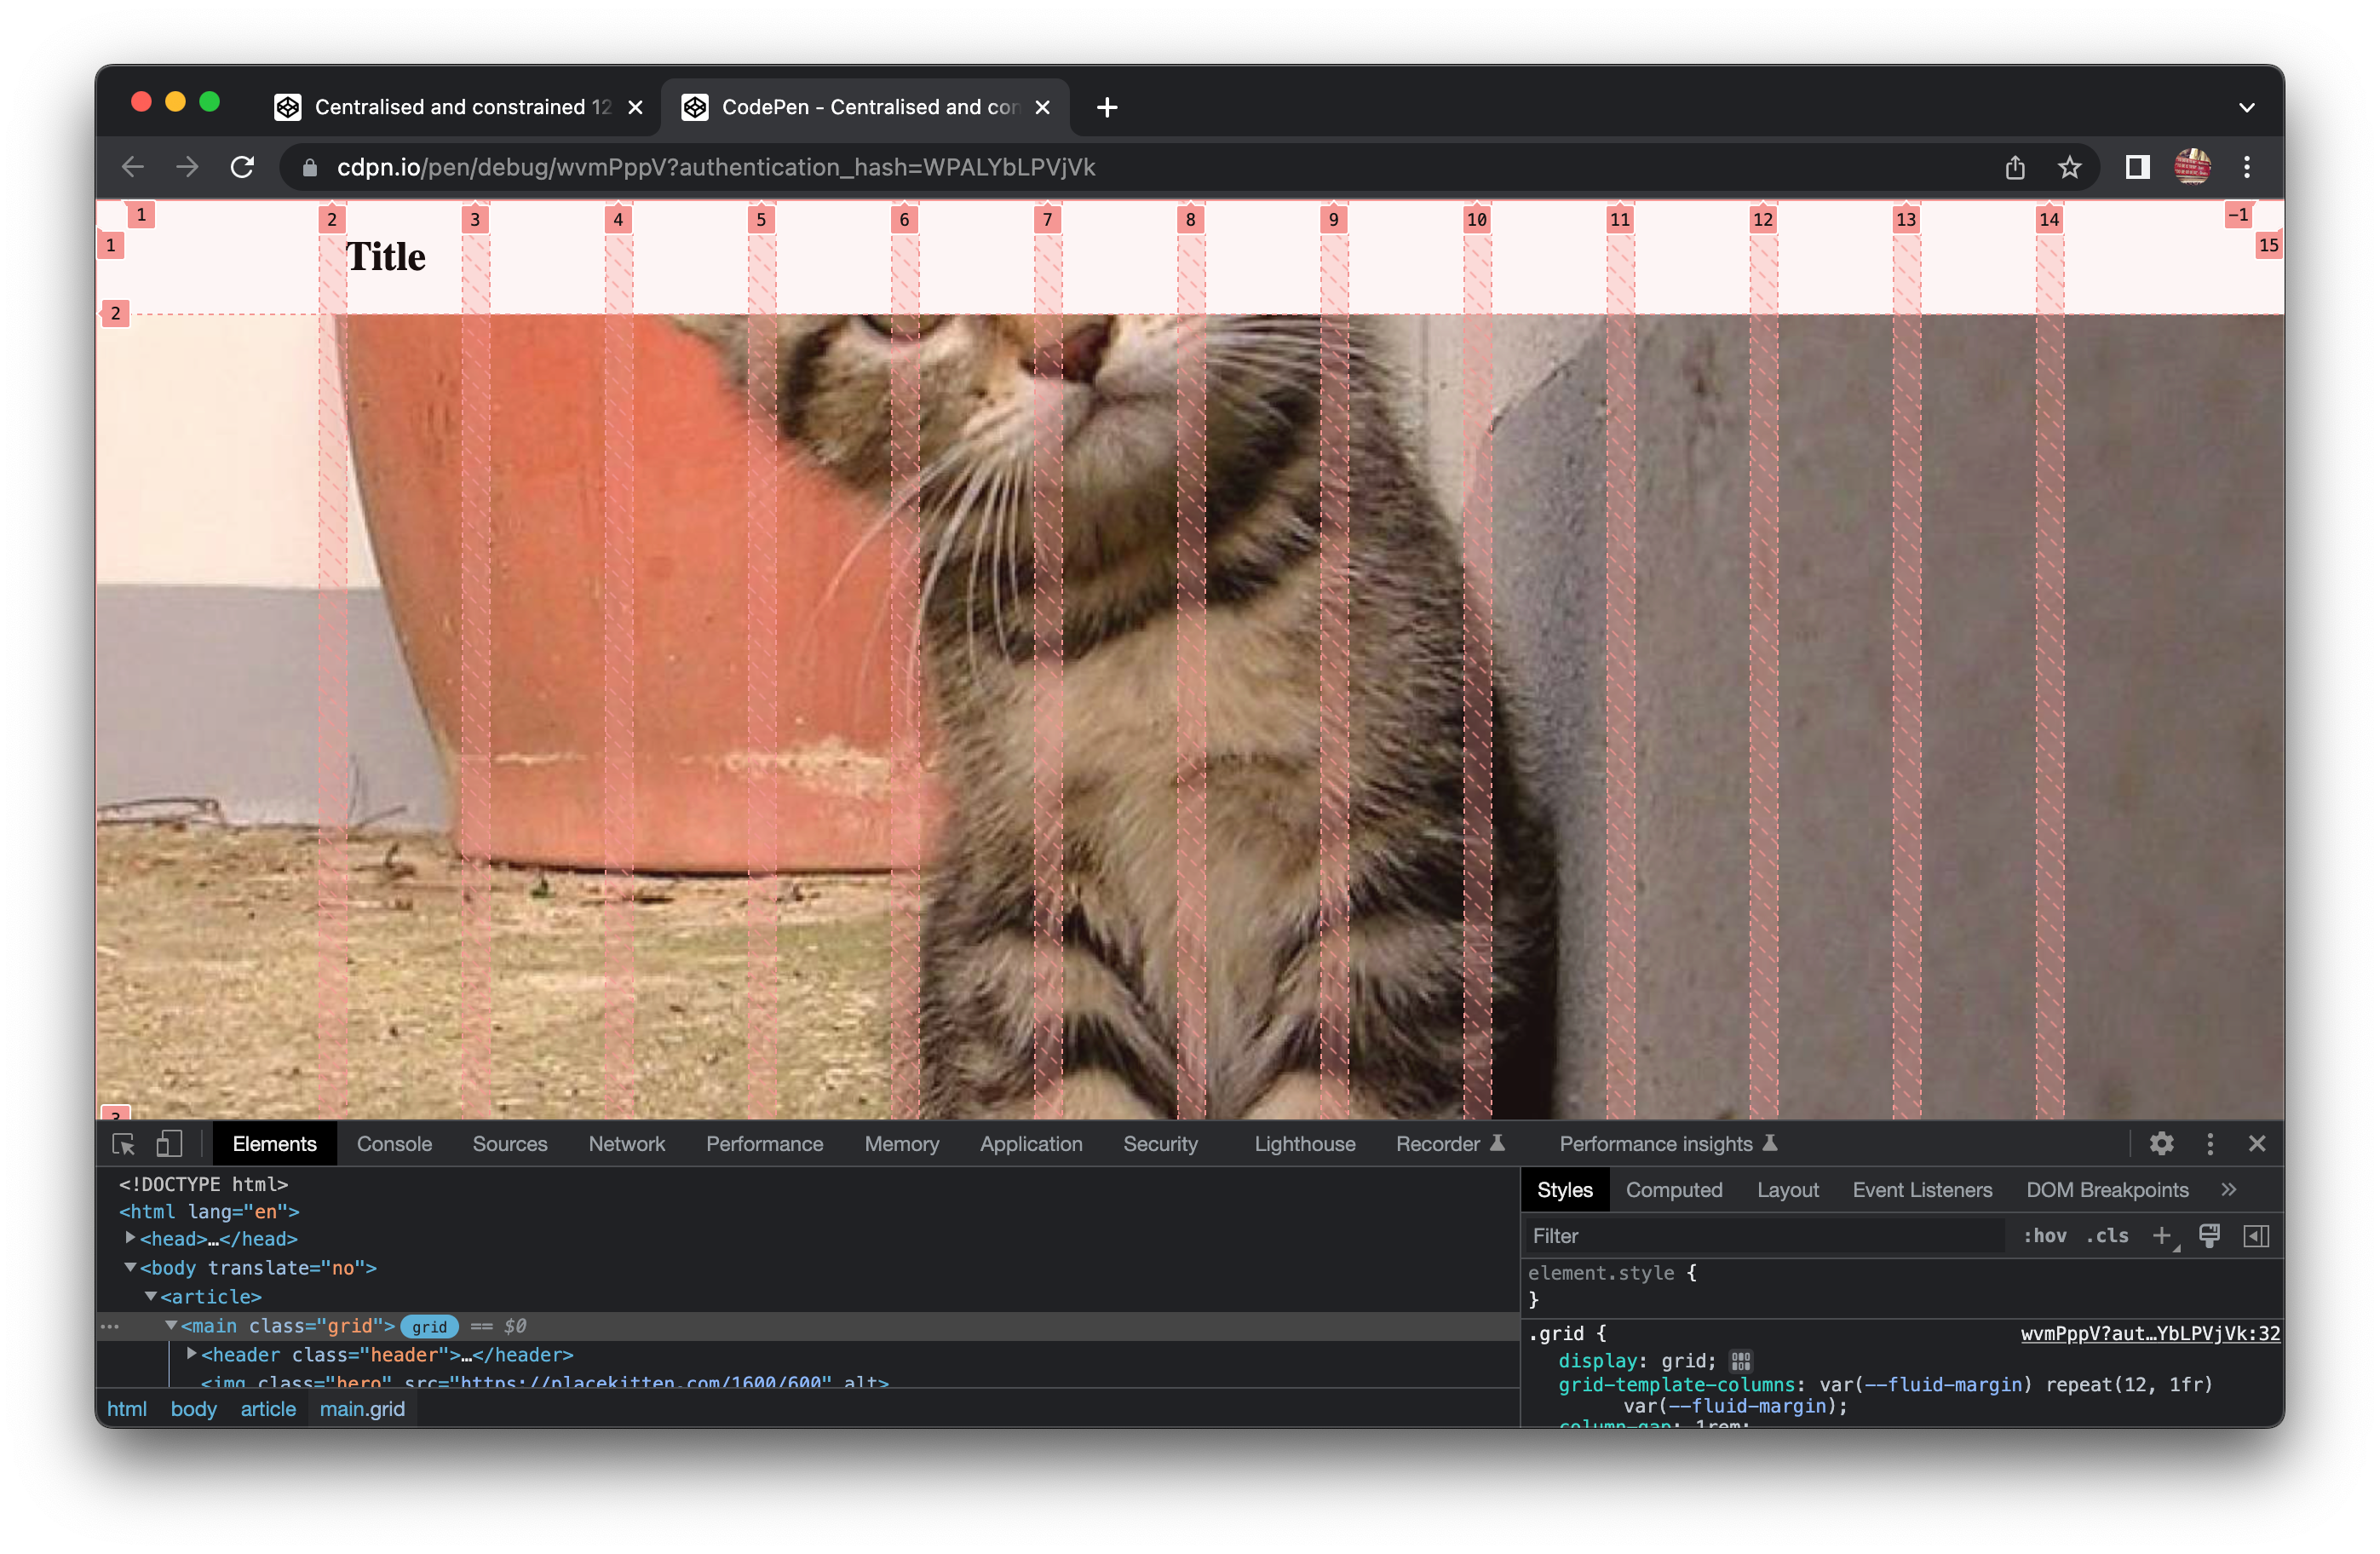Viewport: 2380px width, 1554px height.
Task: Show more sidebar tabs with the chevron
Action: (x=2228, y=1190)
